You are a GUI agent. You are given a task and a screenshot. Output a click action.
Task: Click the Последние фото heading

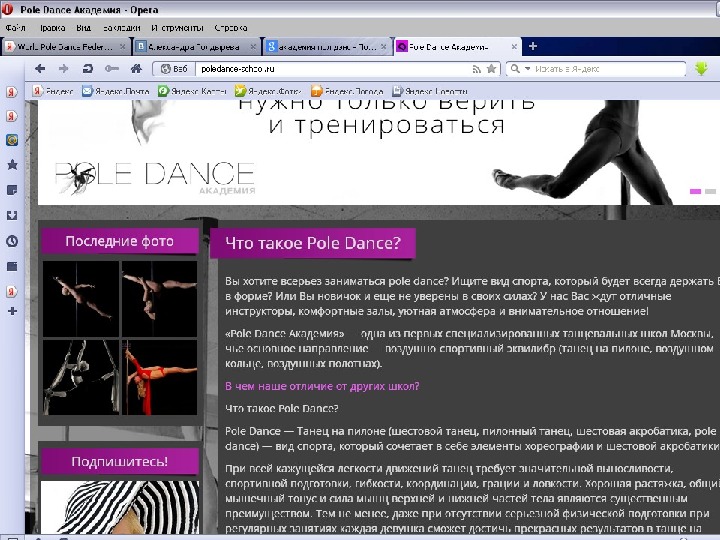[x=119, y=241]
